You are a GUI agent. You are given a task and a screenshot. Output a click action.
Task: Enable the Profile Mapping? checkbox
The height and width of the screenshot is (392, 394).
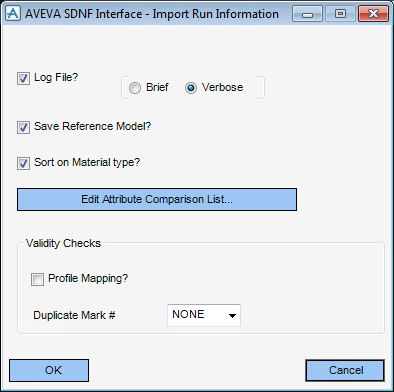tap(37, 279)
